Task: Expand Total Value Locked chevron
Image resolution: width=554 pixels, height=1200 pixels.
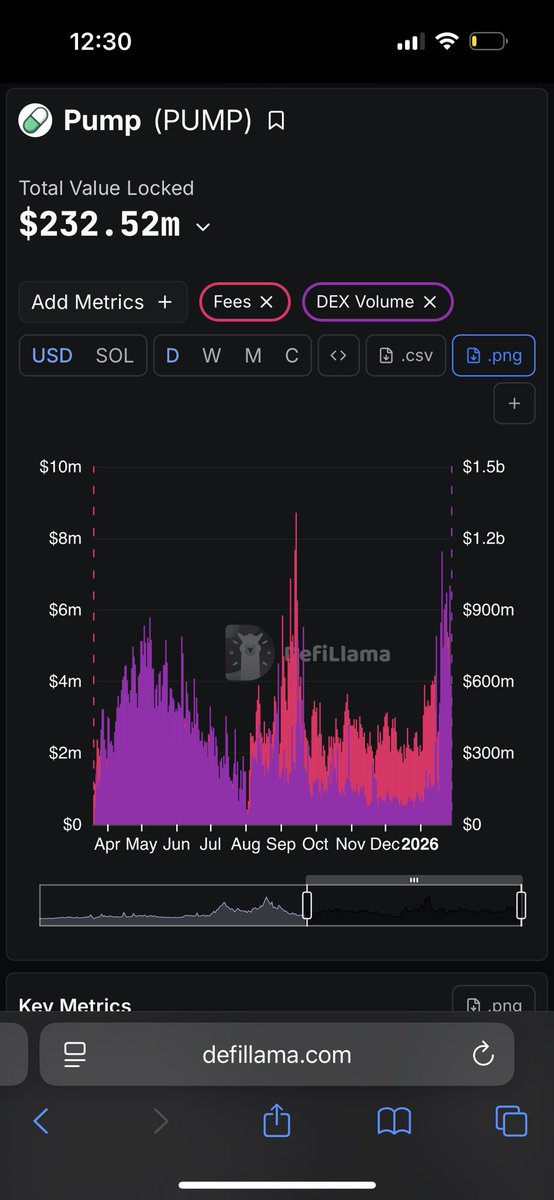Action: (203, 227)
